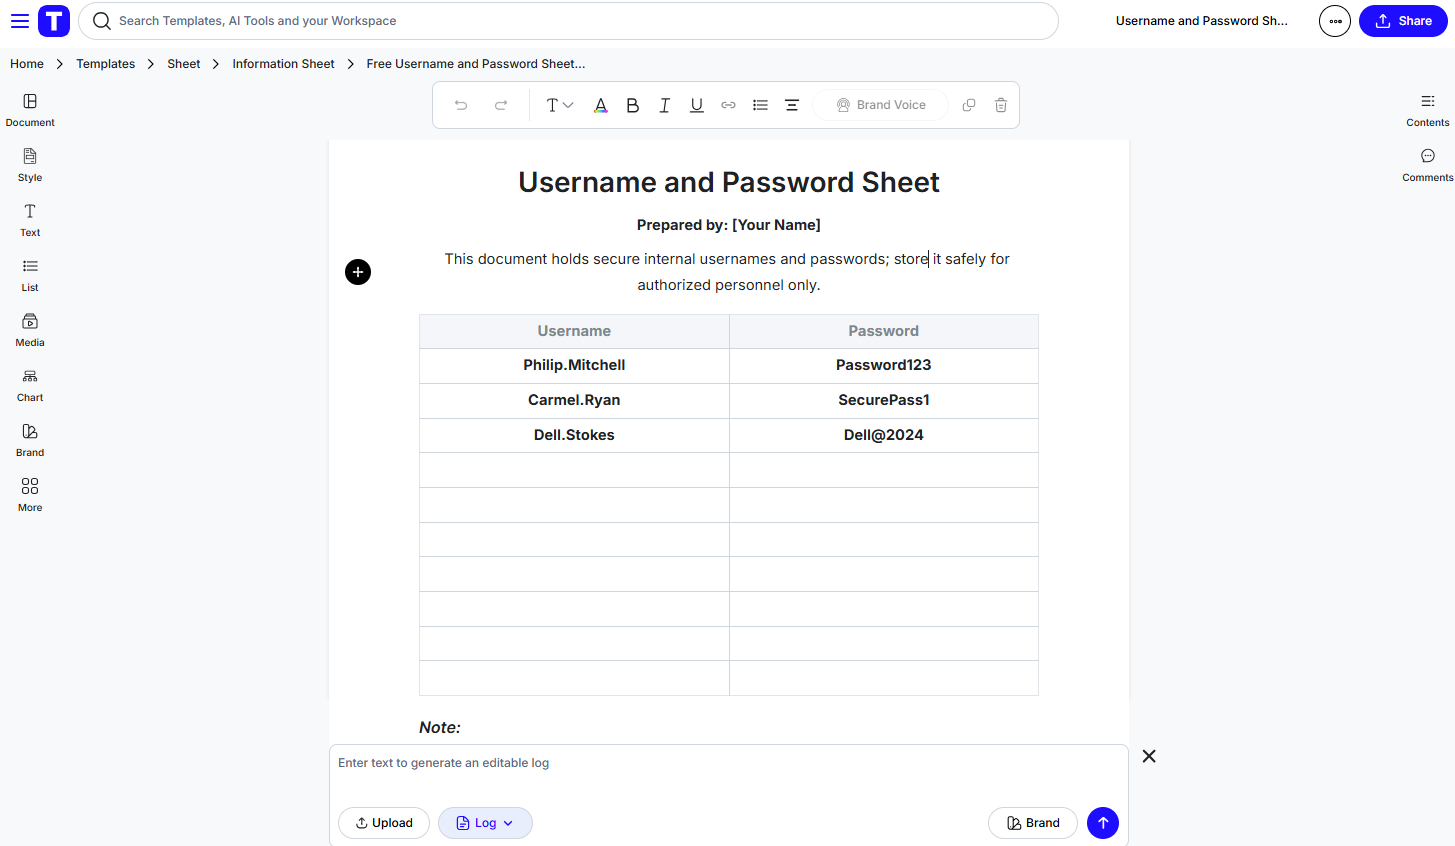Select the Media sidebar icon
Image resolution: width=1455 pixels, height=846 pixels.
tap(29, 328)
